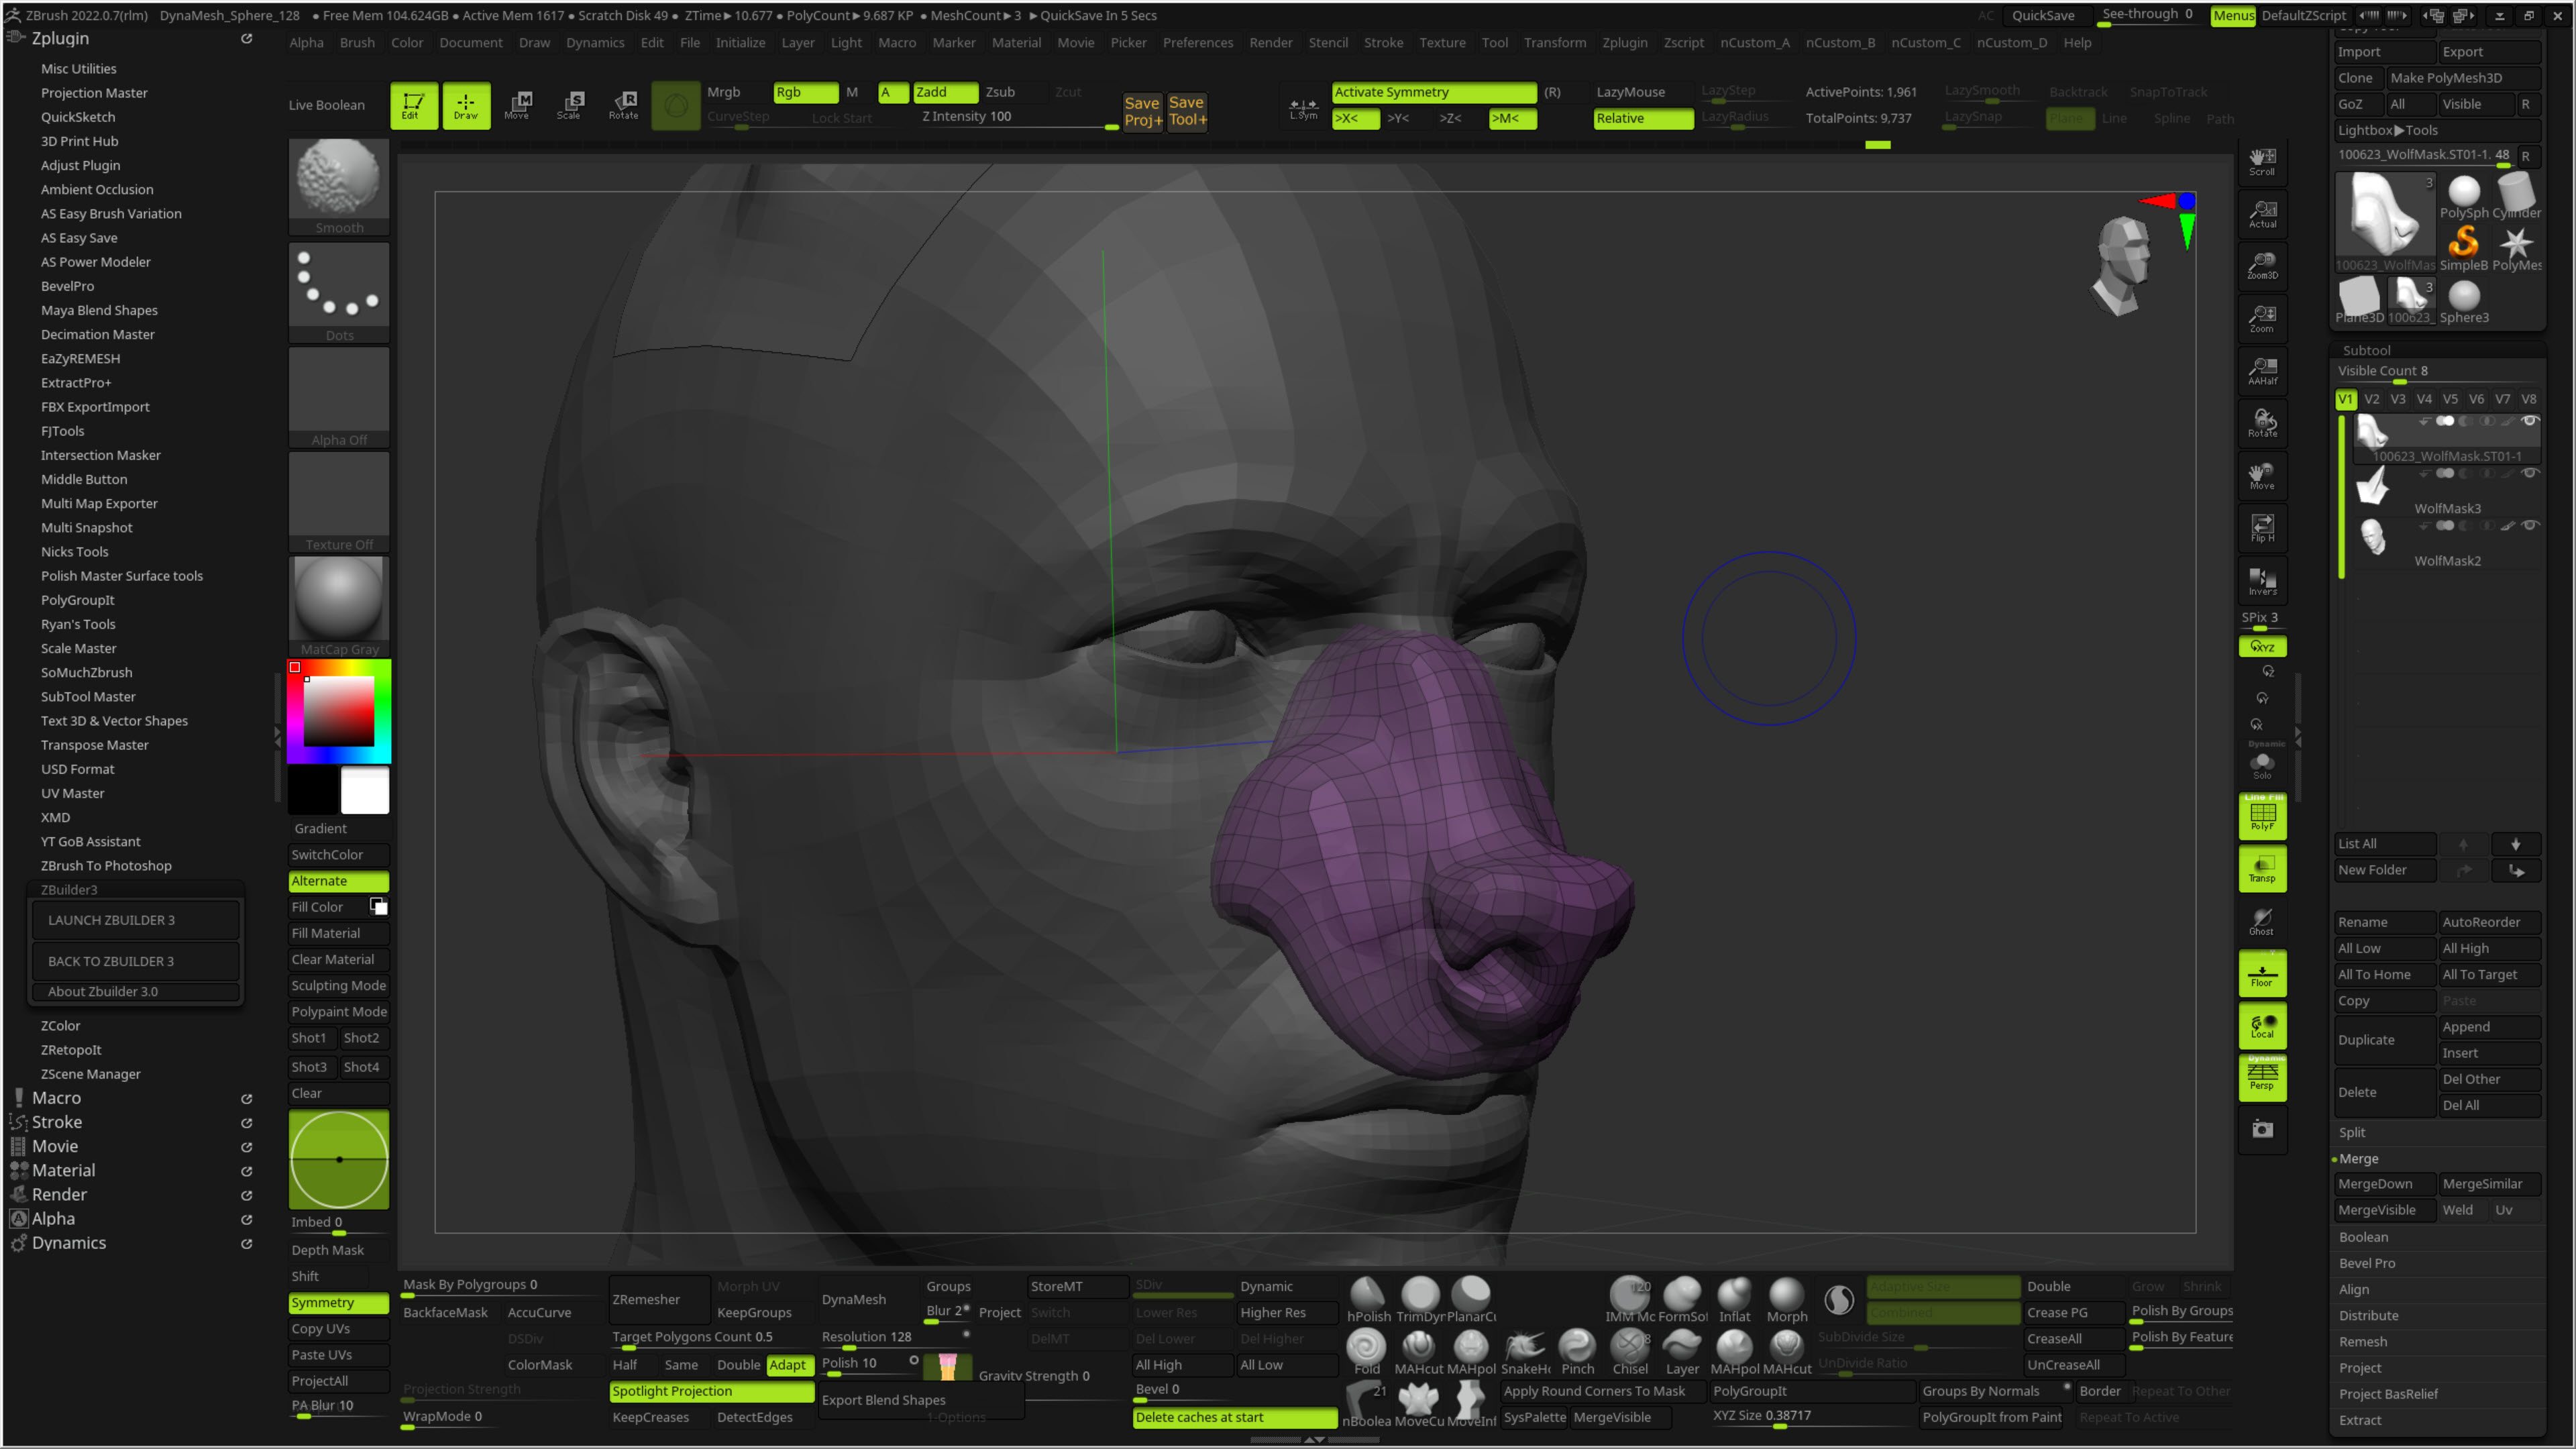This screenshot has height=1449, width=2576.
Task: Toggle Activate Symmetry on or off
Action: coord(1433,92)
